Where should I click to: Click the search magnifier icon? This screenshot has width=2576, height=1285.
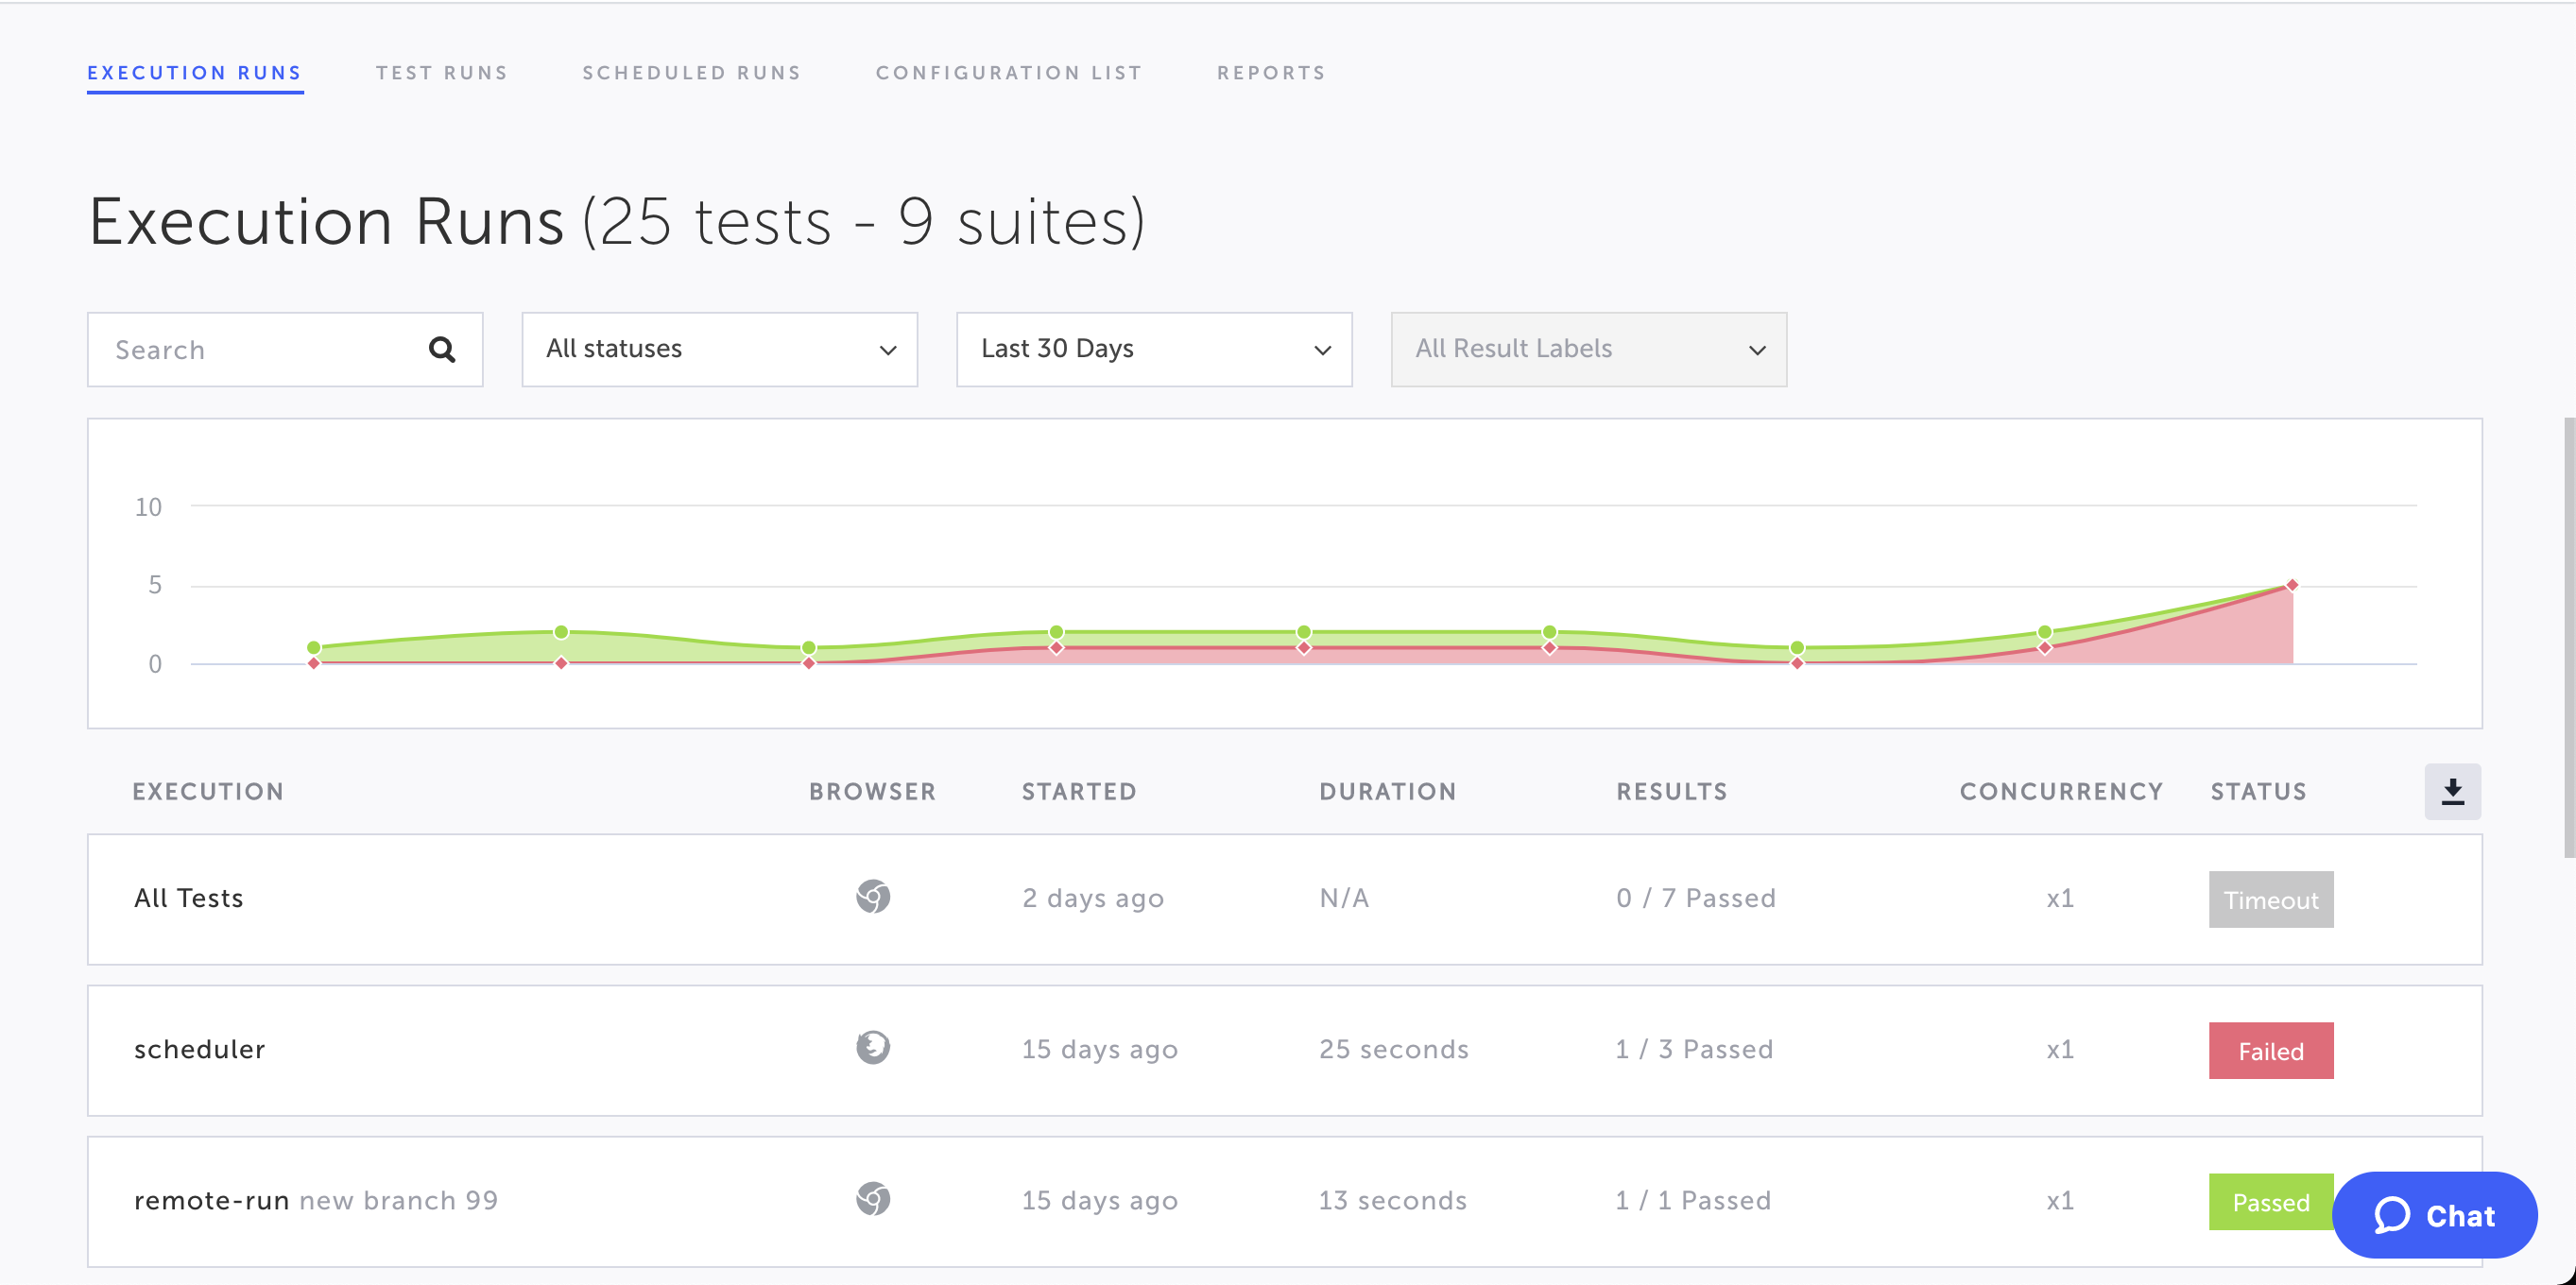click(x=441, y=349)
